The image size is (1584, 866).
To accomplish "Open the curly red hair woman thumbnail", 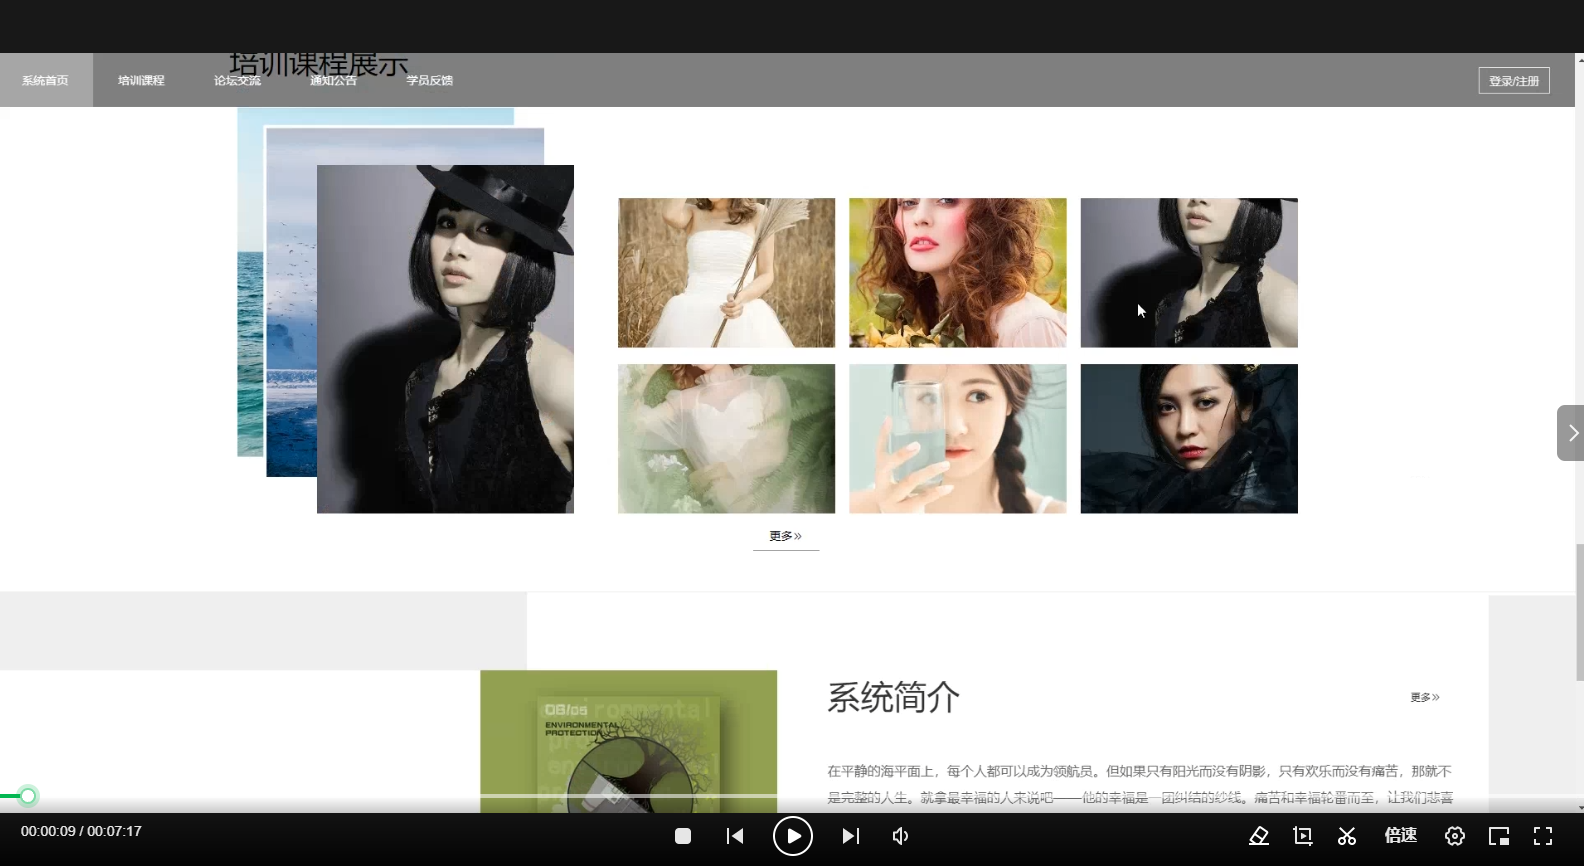I will pyautogui.click(x=958, y=273).
